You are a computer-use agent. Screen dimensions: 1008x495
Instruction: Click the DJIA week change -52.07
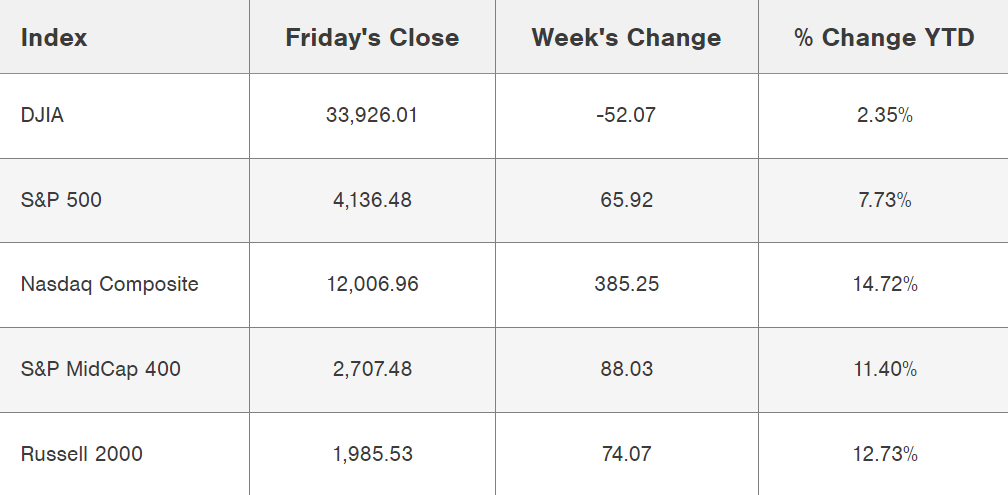pyautogui.click(x=626, y=115)
